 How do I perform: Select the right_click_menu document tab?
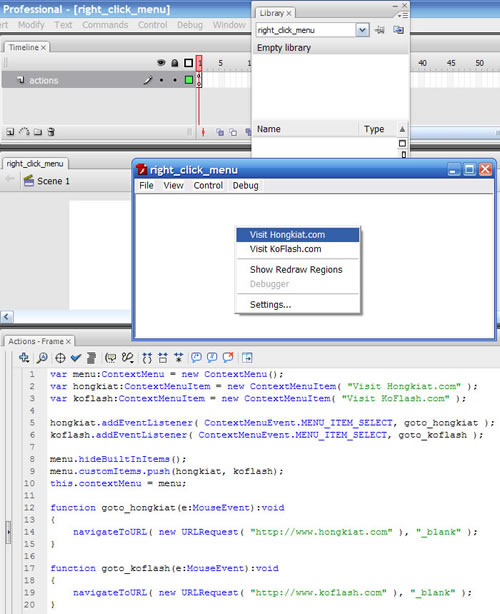click(x=35, y=164)
